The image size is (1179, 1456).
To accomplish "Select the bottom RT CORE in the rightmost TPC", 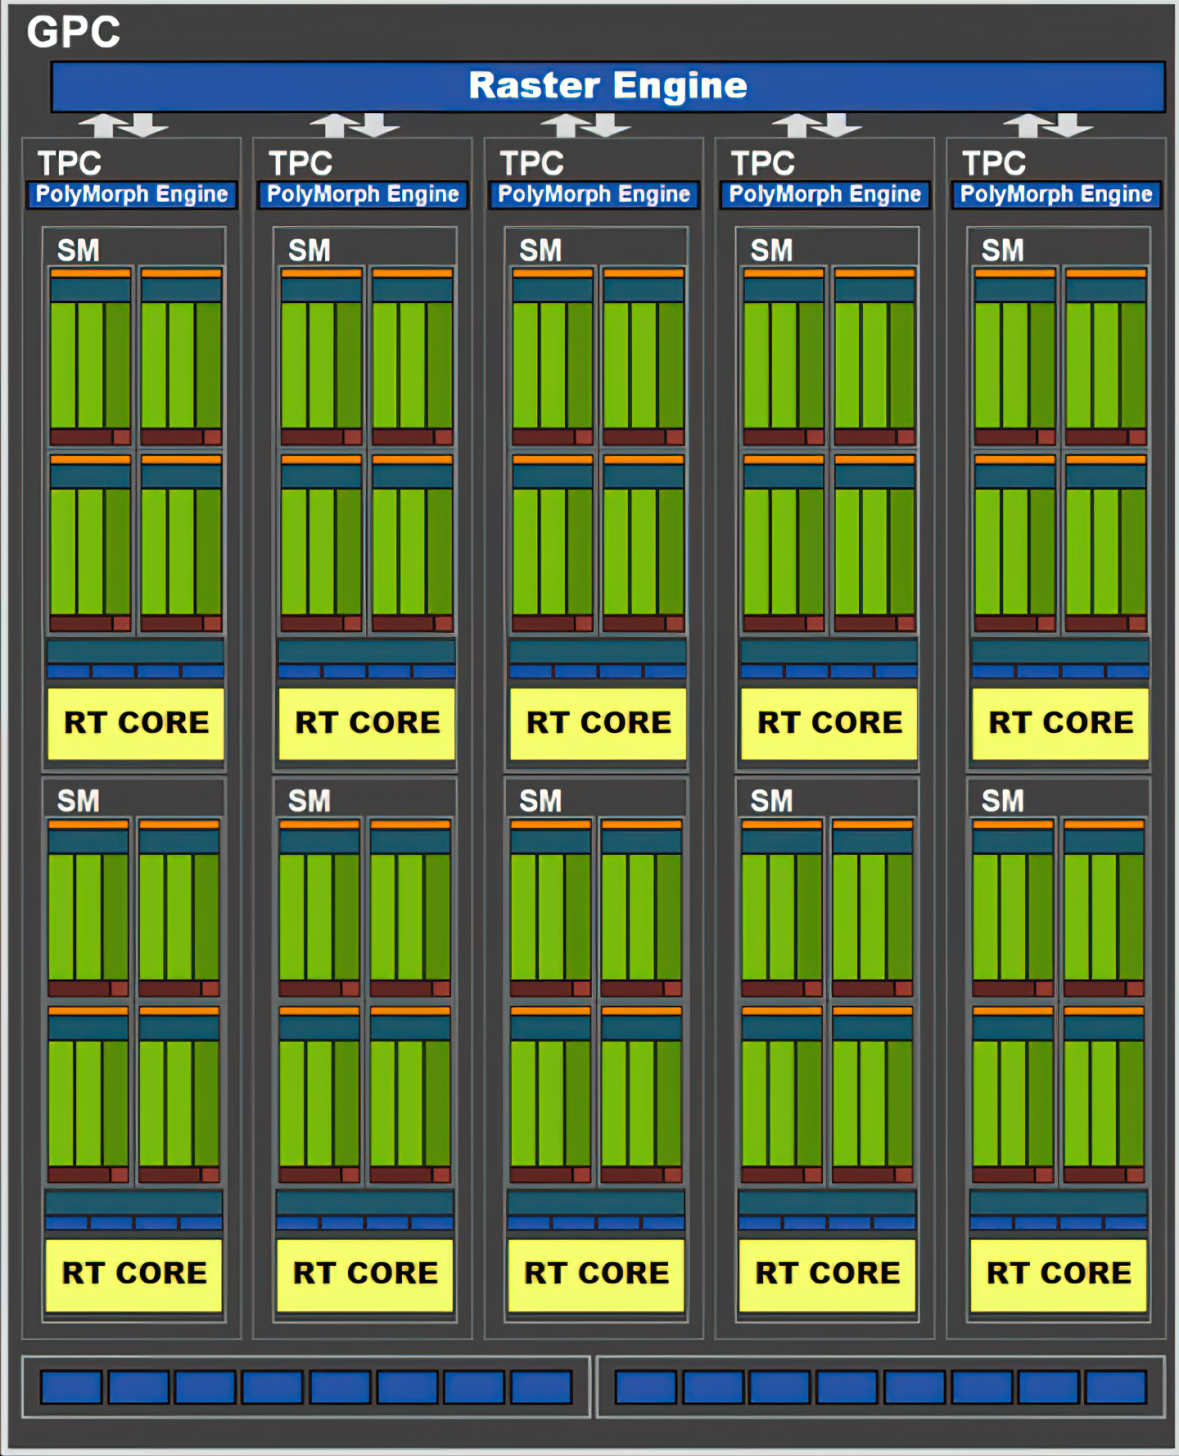I will (1058, 1273).
